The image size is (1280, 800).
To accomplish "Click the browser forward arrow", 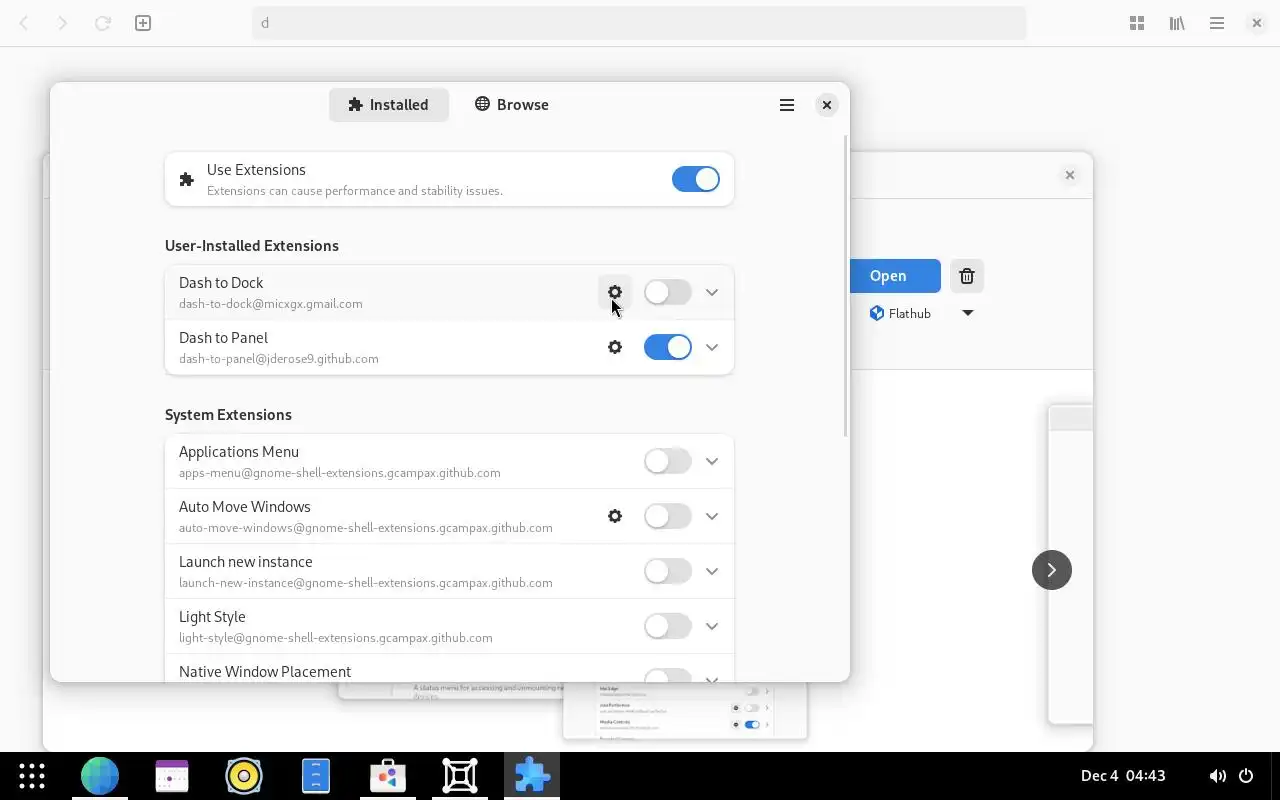I will [62, 23].
